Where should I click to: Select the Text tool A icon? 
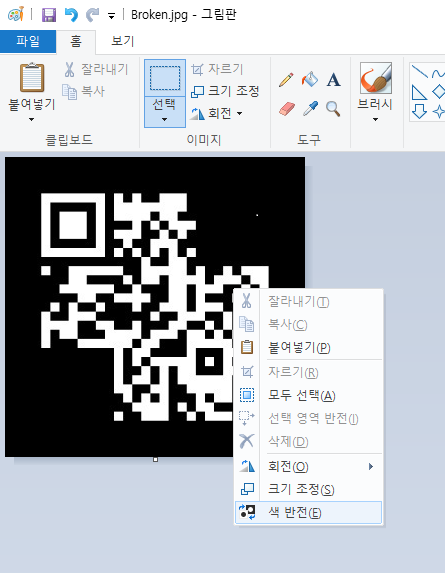click(333, 79)
